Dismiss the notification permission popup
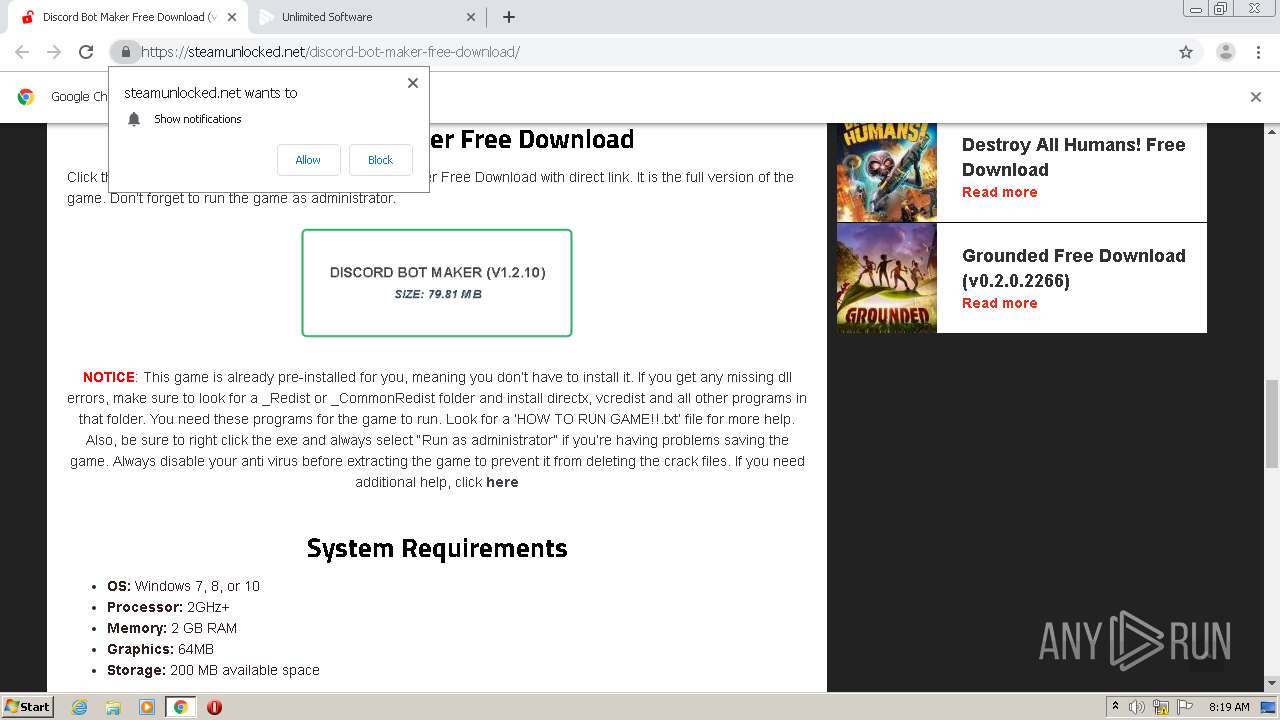This screenshot has width=1280, height=720. click(x=412, y=83)
